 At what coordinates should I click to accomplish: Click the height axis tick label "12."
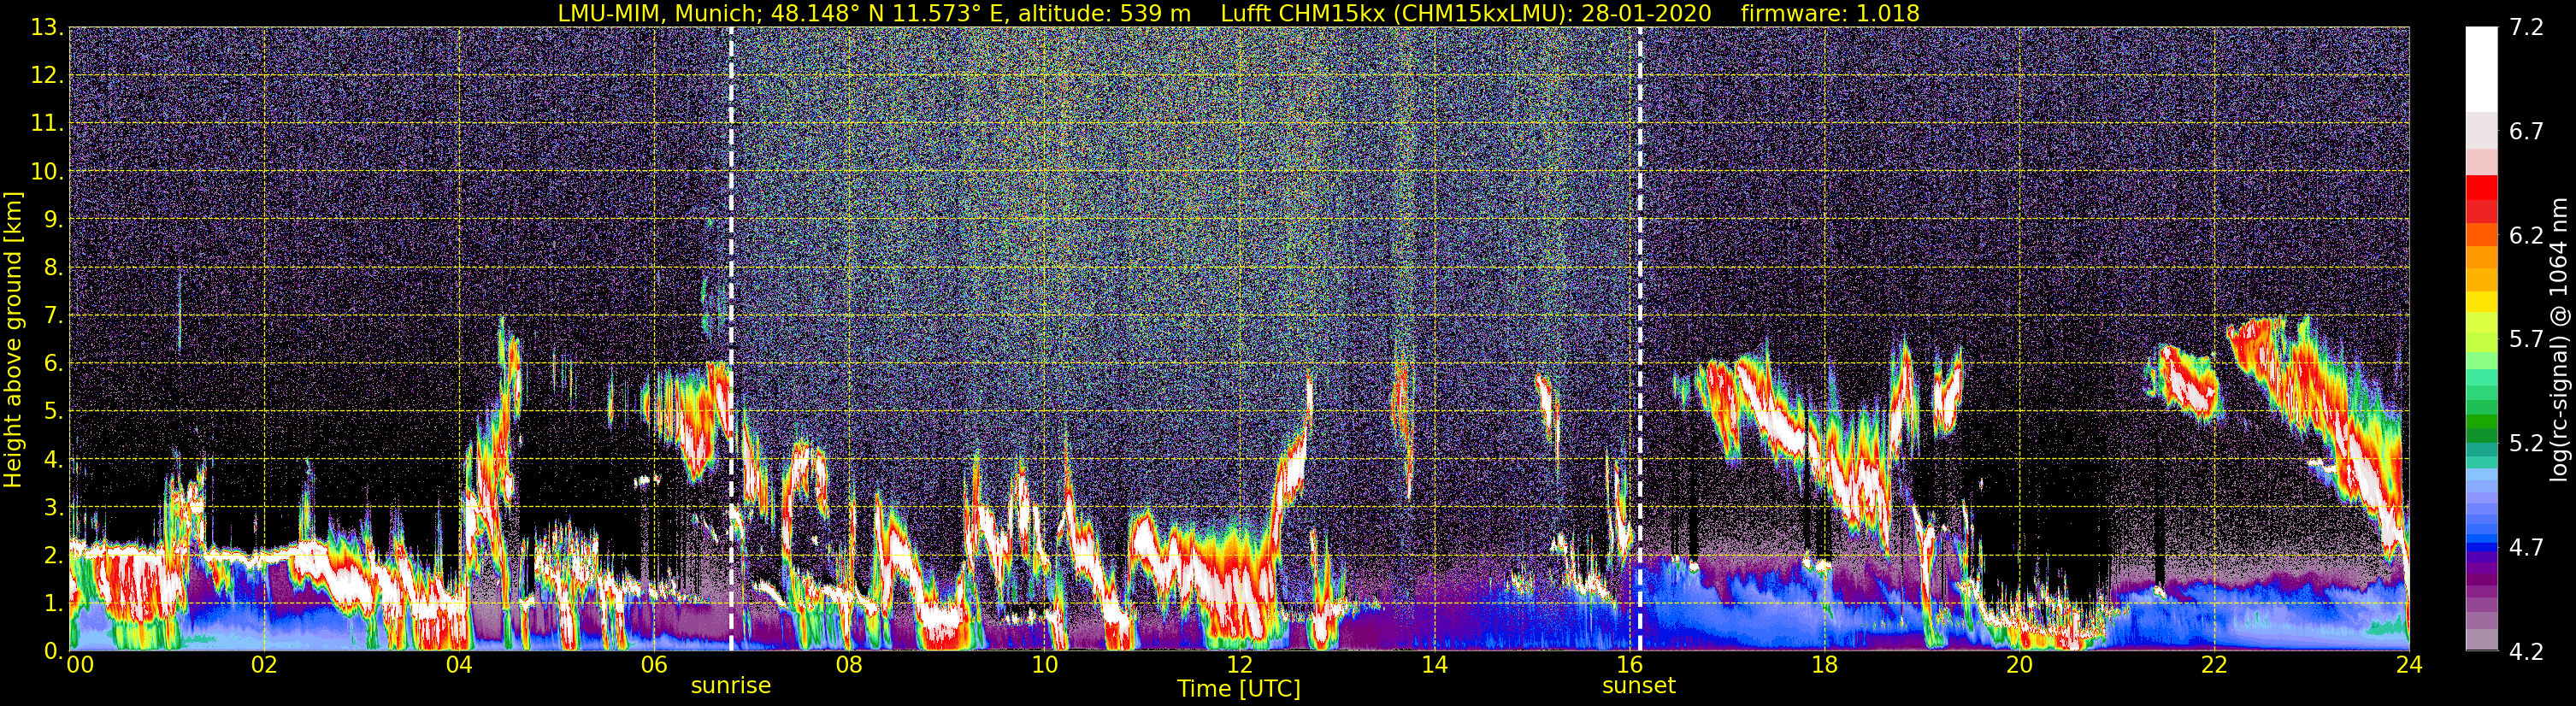coord(47,76)
